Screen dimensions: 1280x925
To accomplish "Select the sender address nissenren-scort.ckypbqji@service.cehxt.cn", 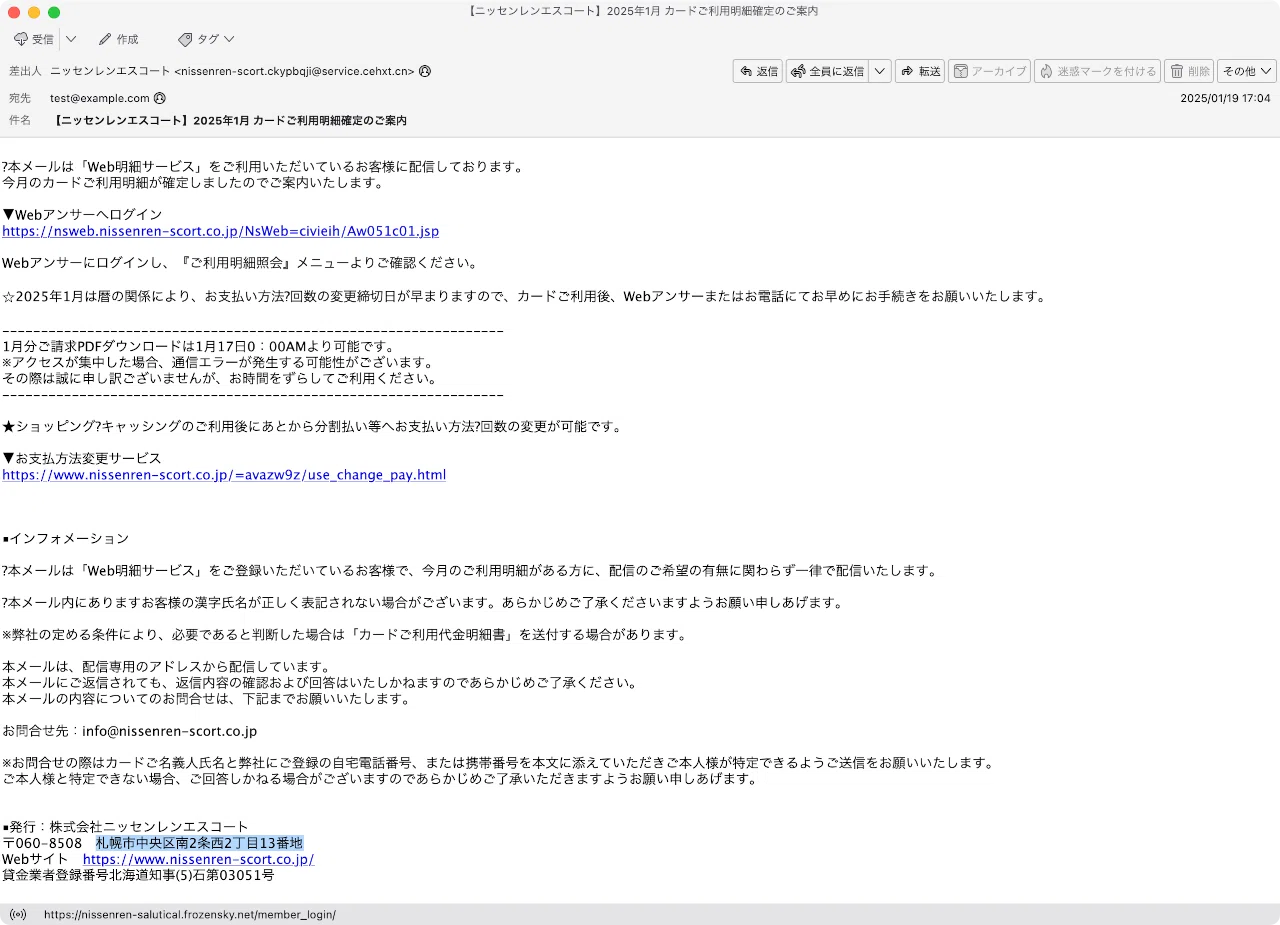I will pyautogui.click(x=294, y=71).
